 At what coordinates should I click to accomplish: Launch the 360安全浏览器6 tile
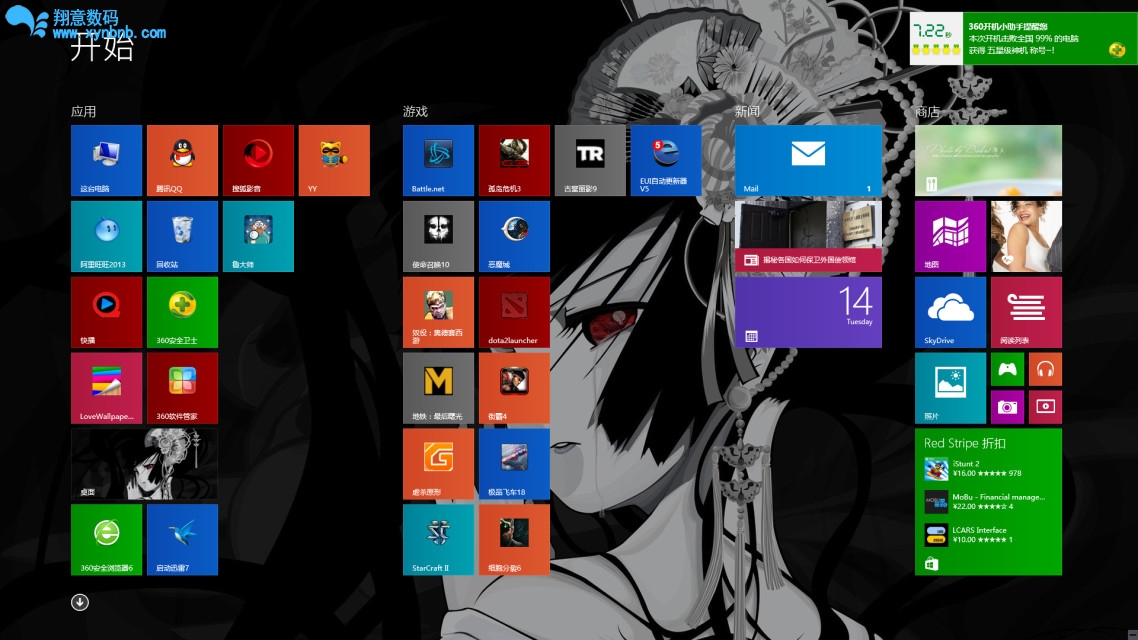tap(107, 540)
